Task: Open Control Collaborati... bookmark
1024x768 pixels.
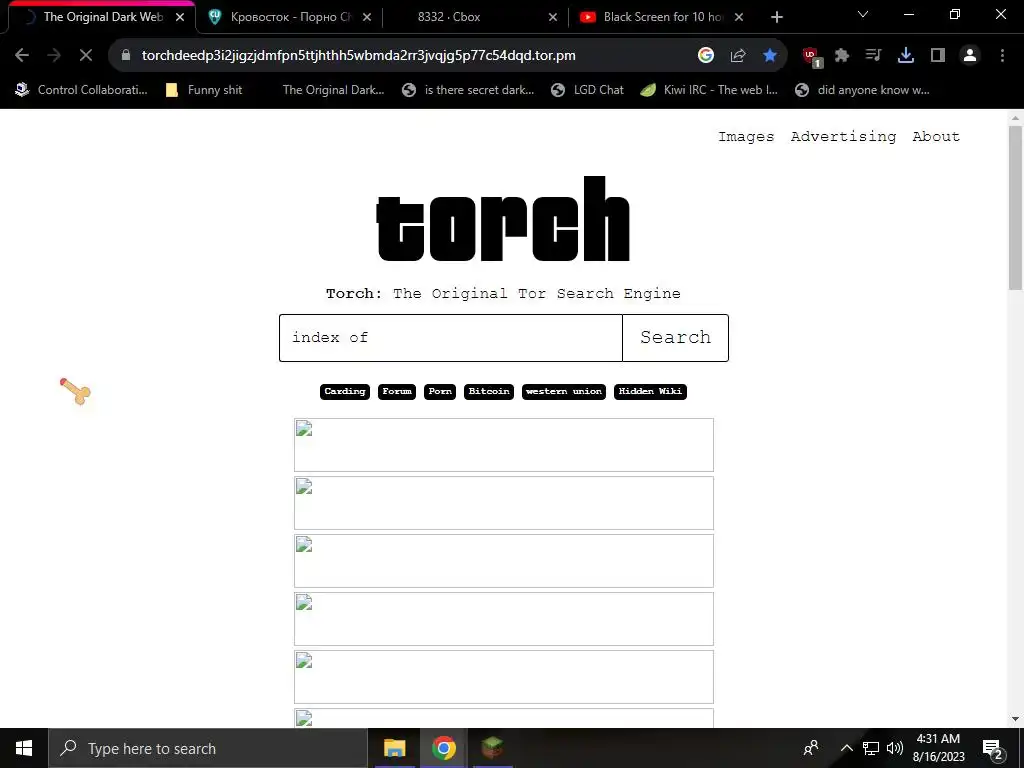Action: (82, 90)
